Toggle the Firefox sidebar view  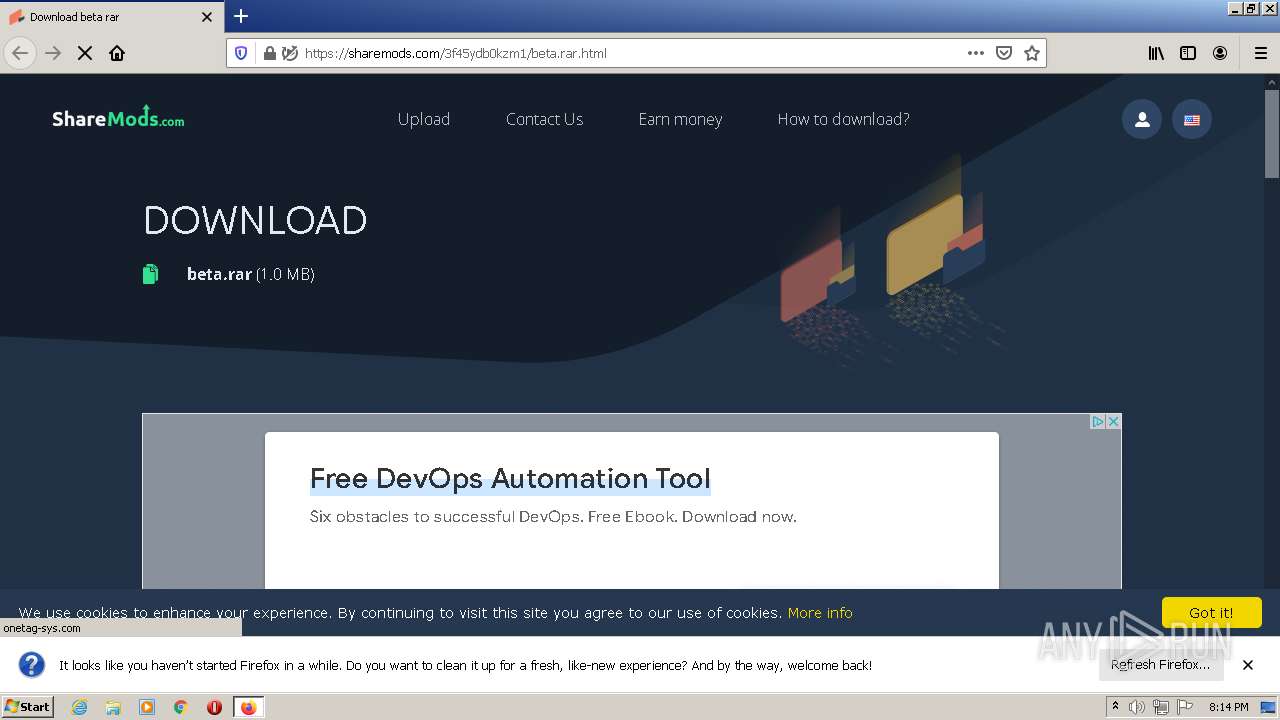[1188, 53]
